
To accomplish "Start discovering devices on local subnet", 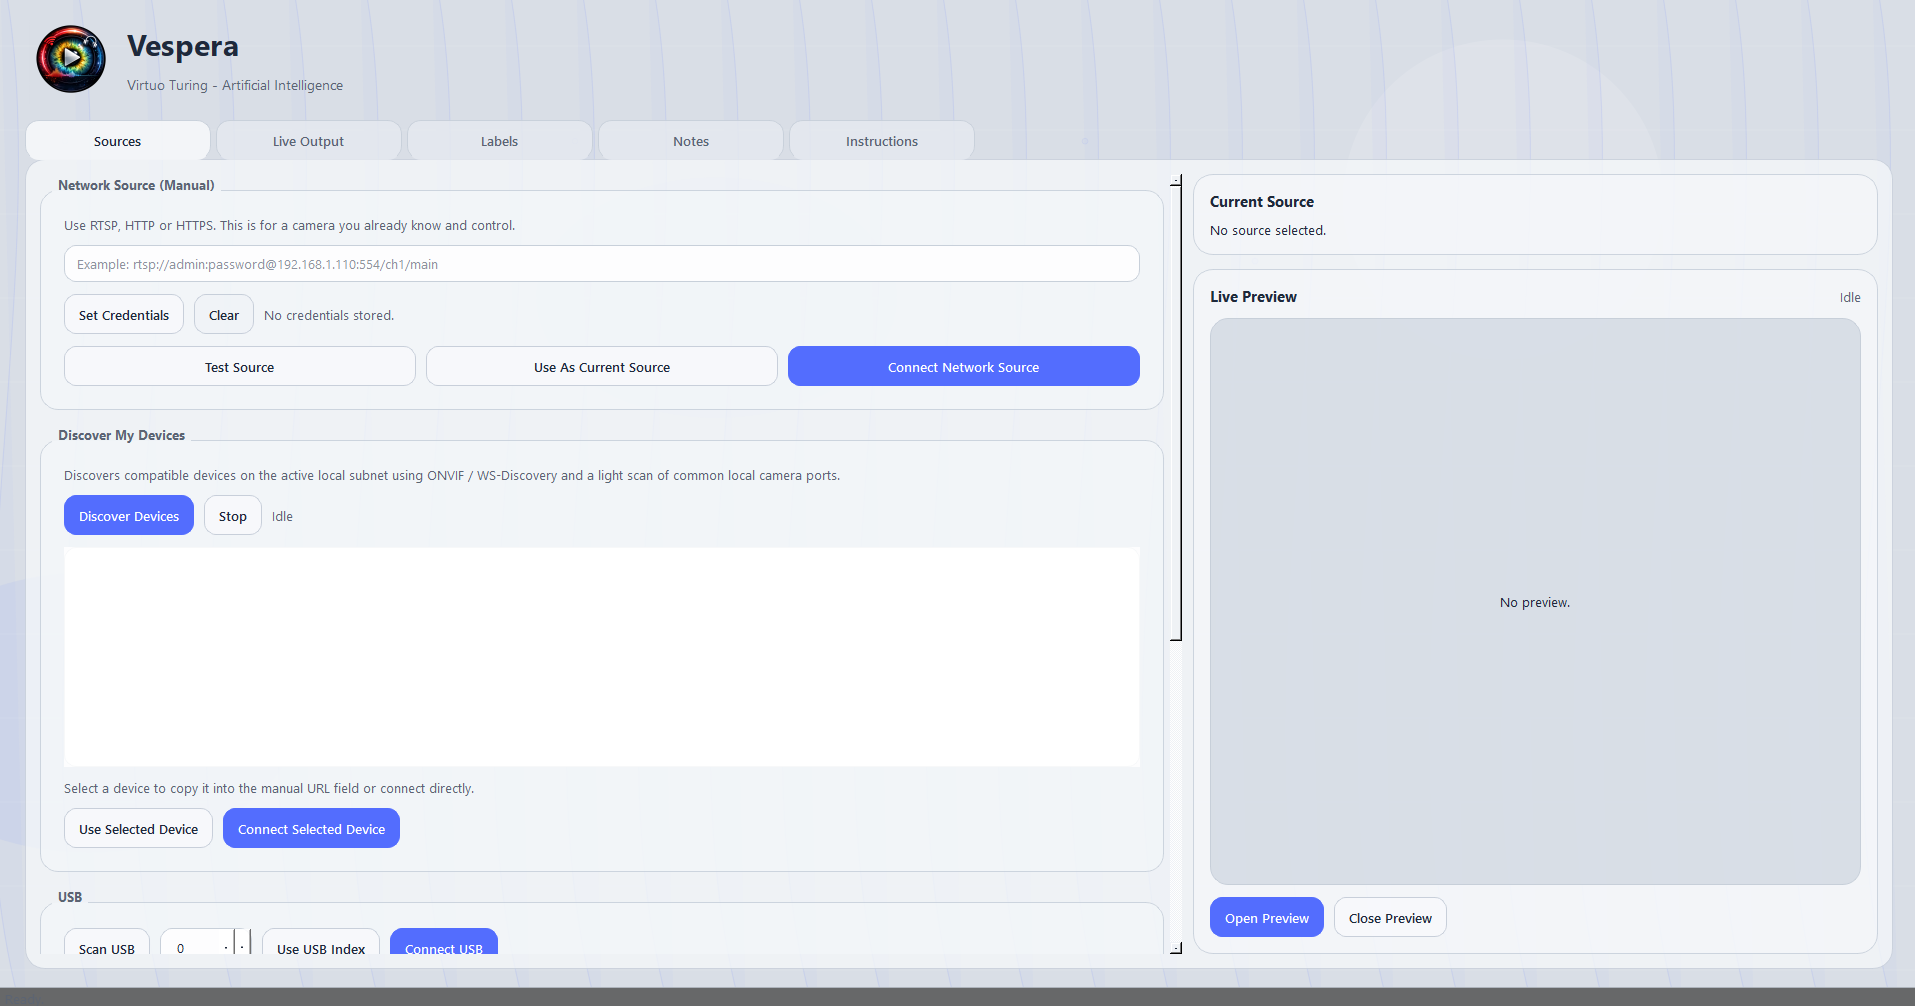I will [x=128, y=515].
